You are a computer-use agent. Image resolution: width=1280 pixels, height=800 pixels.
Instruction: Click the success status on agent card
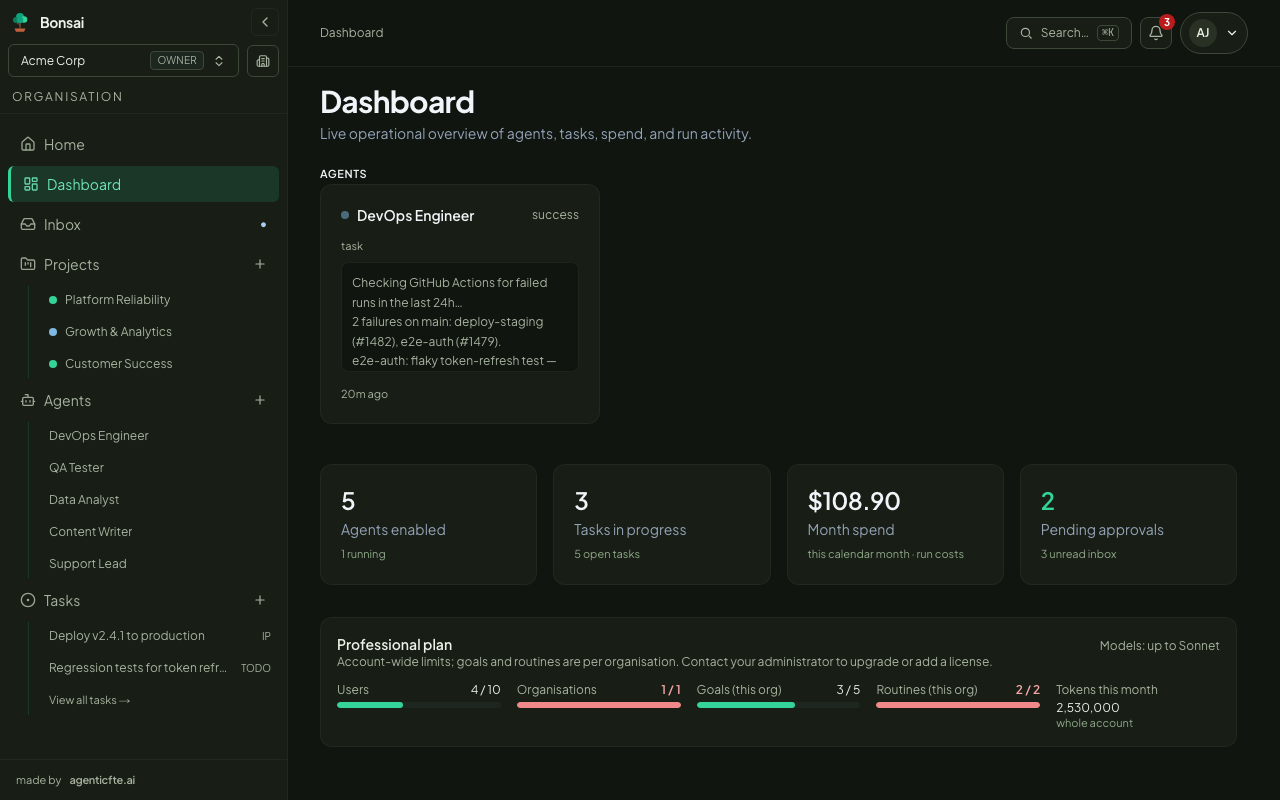click(x=555, y=215)
